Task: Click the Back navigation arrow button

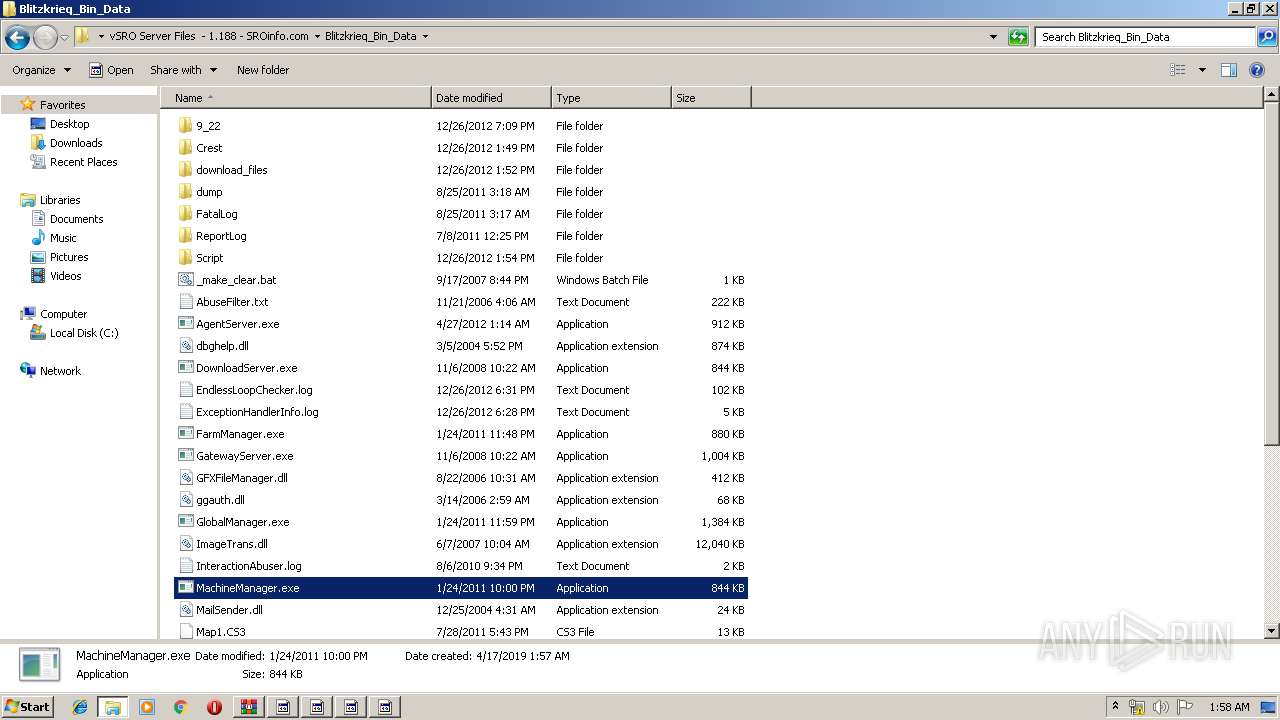Action: 17,37
